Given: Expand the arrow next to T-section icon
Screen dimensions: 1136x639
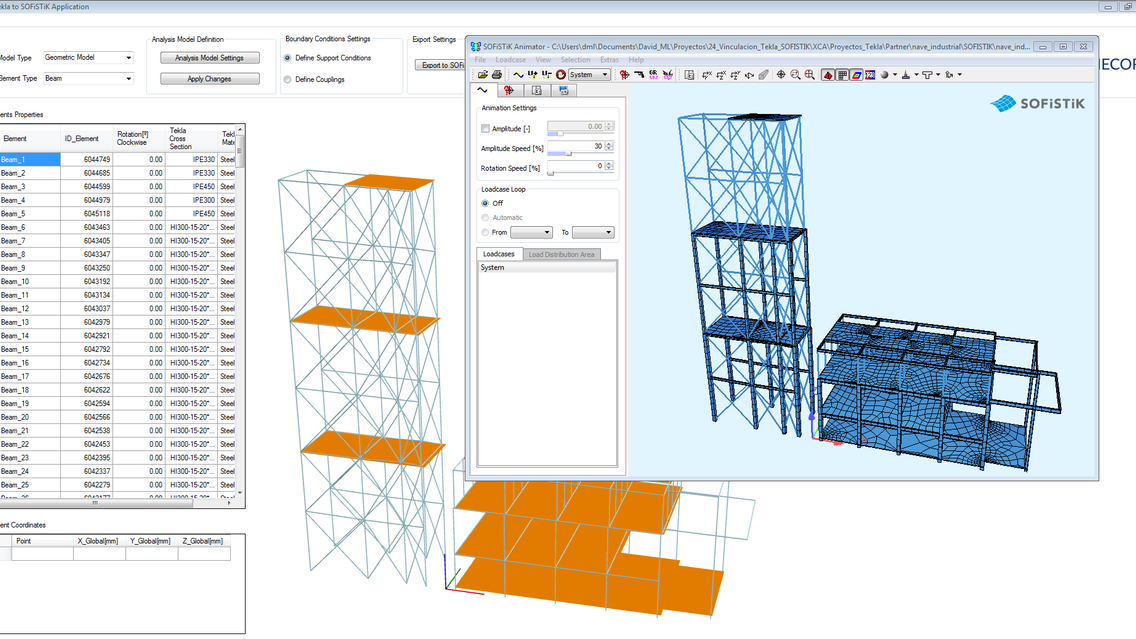Looking at the screenshot, I should tap(938, 75).
